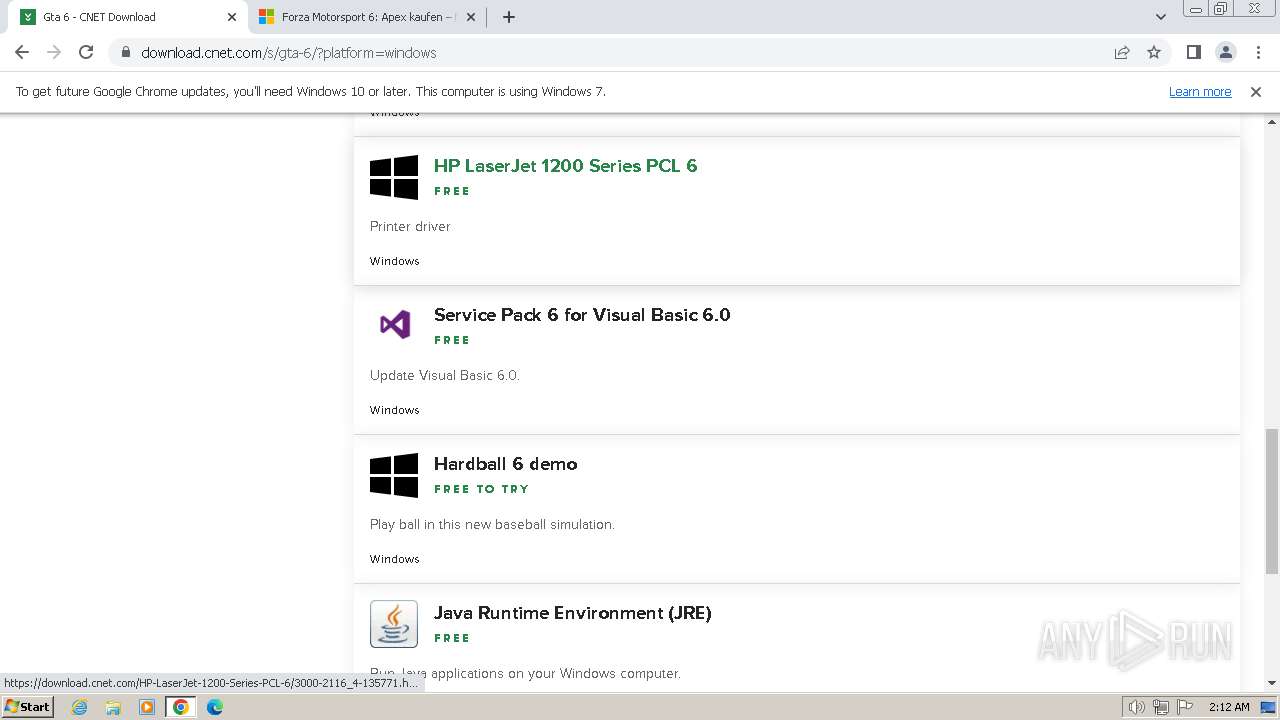Click the FREE TO TRY label
1280x720 pixels.
tap(481, 489)
